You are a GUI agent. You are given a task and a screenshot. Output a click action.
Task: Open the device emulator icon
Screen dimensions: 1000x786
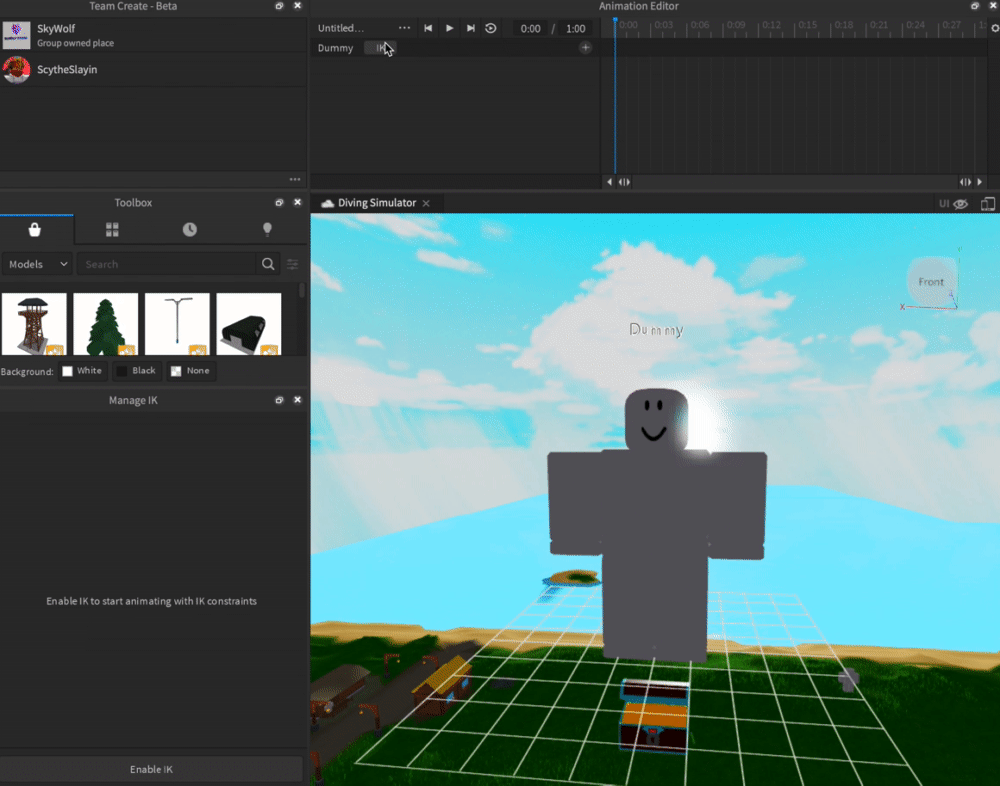click(988, 204)
